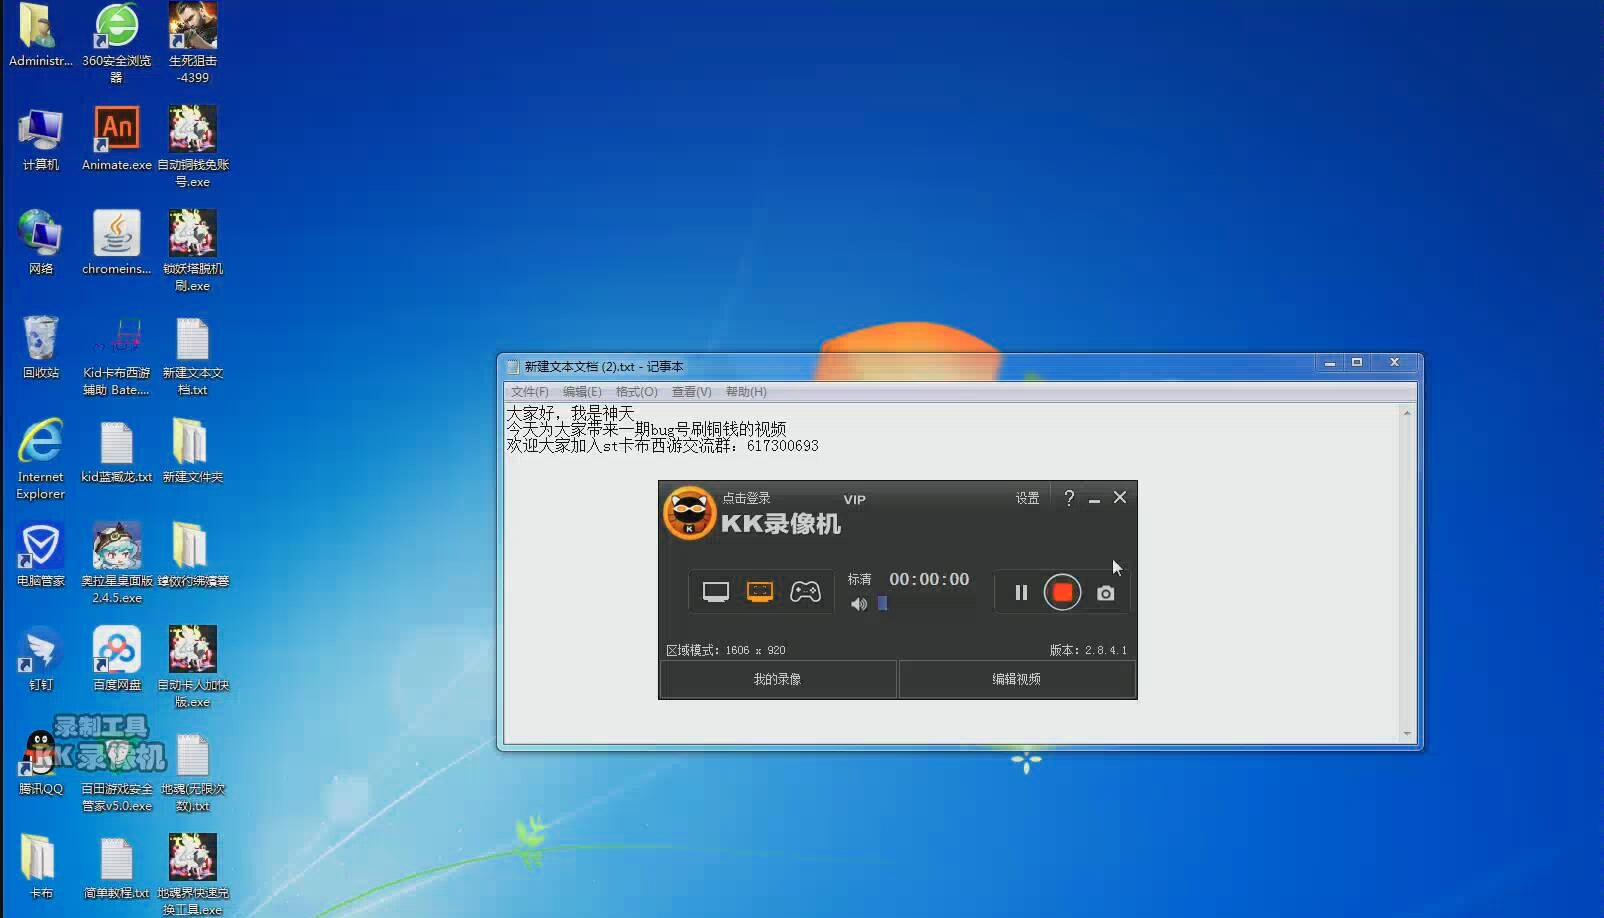Select the 简单教程.txt desktop file
Image resolution: width=1604 pixels, height=918 pixels.
[x=116, y=867]
